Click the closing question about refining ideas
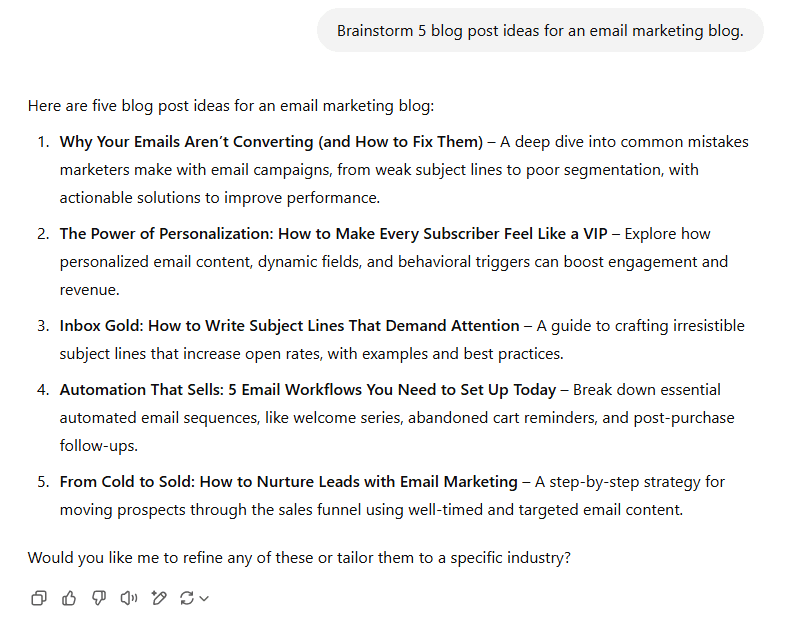Image resolution: width=797 pixels, height=621 pixels. [299, 558]
